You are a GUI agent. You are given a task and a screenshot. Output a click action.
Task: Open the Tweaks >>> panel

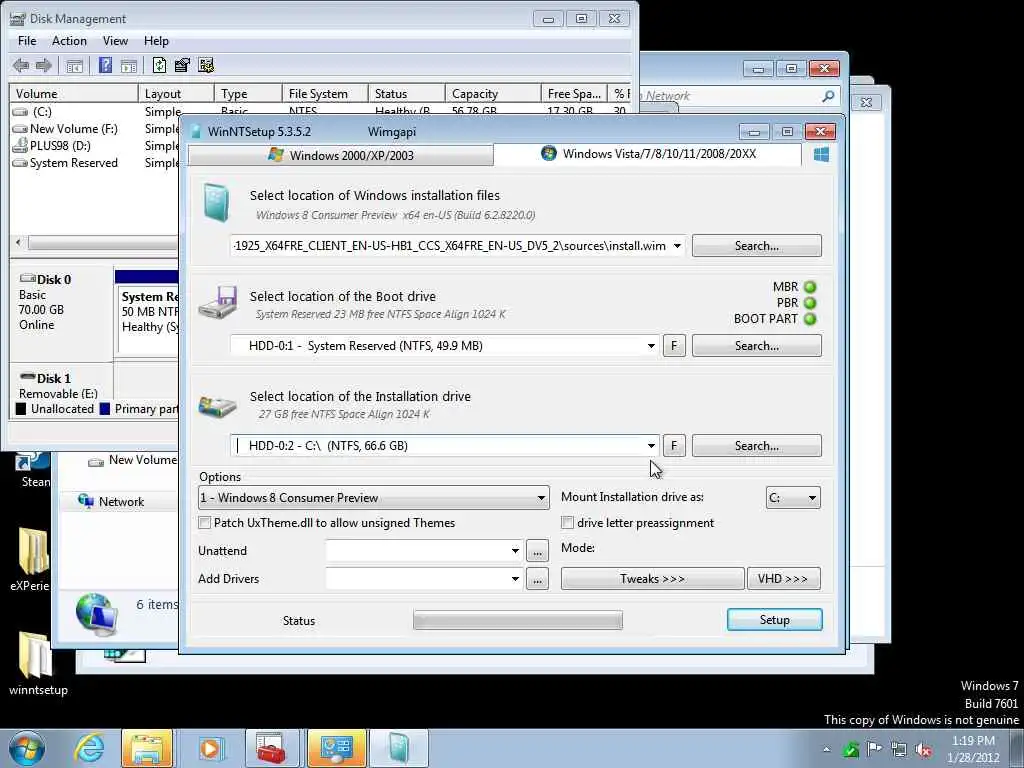tap(652, 579)
